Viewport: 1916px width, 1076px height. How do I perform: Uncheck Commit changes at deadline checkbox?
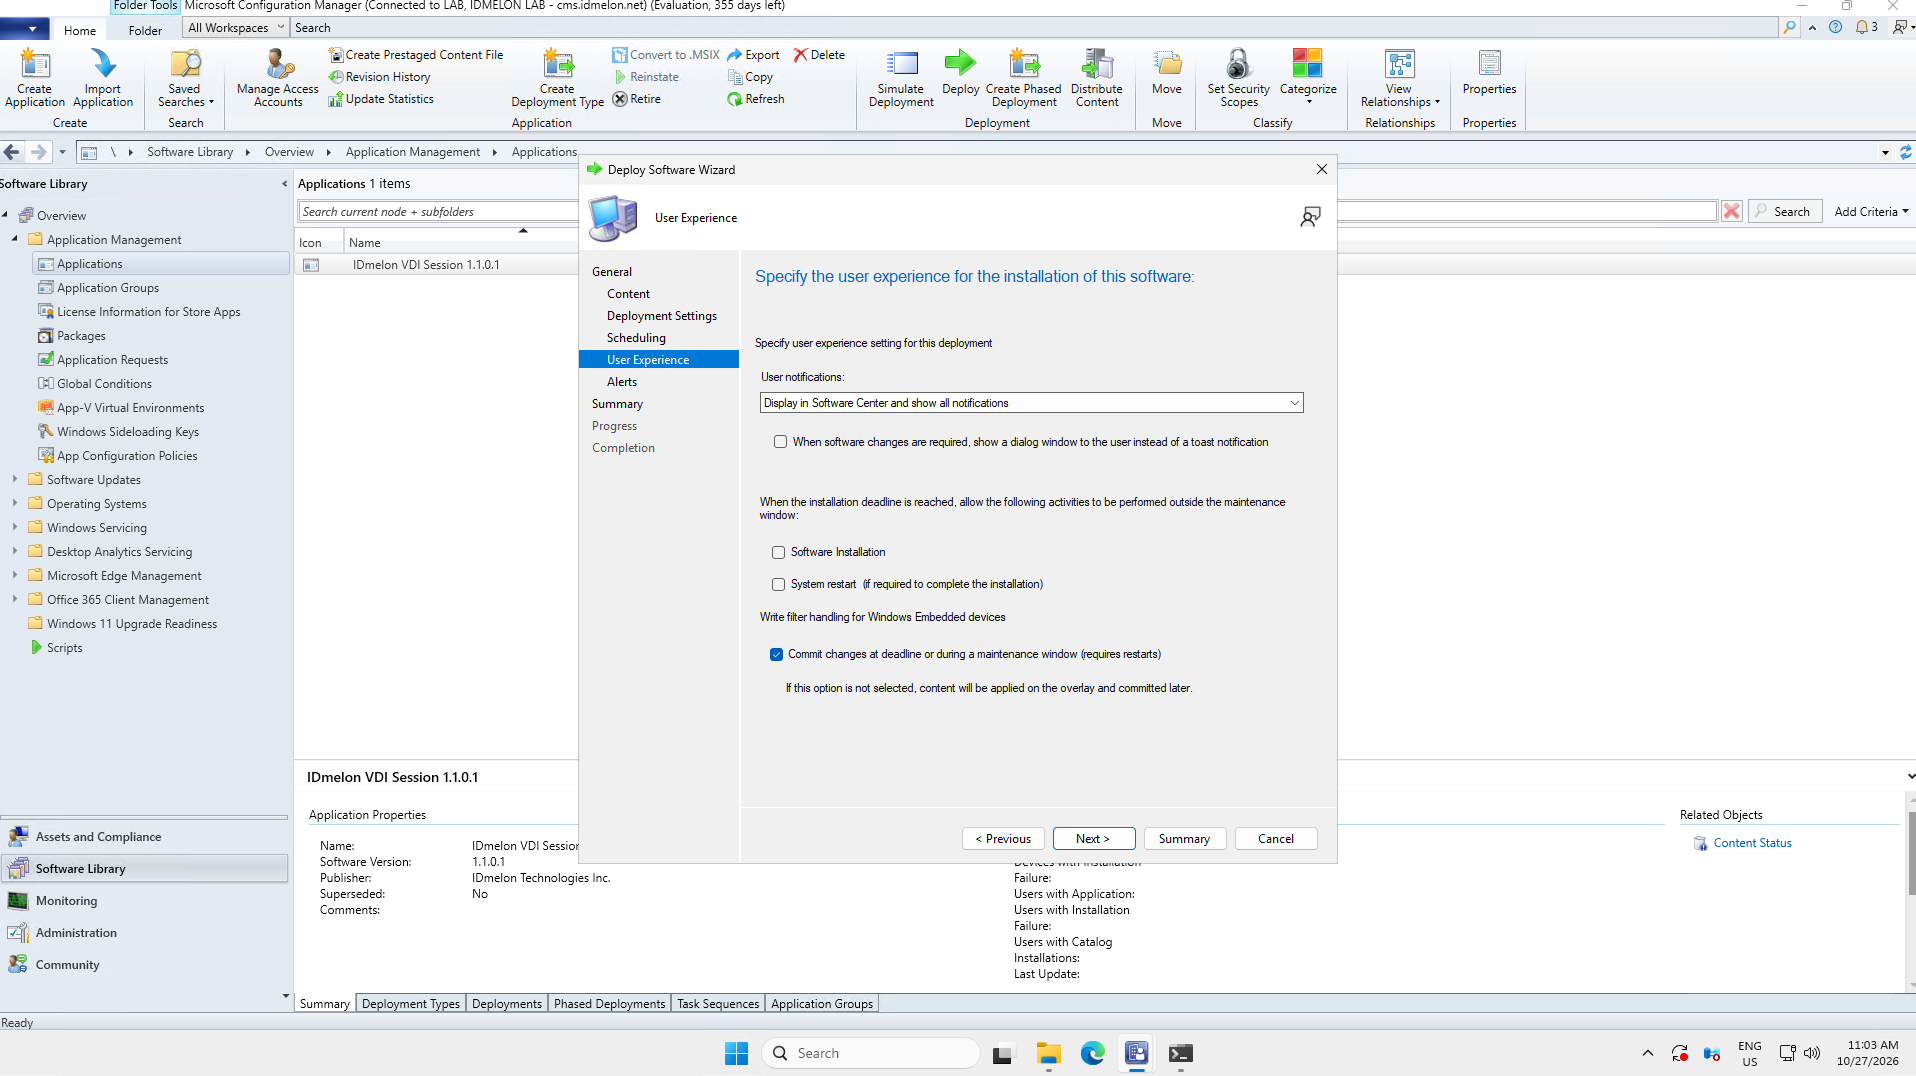[776, 654]
